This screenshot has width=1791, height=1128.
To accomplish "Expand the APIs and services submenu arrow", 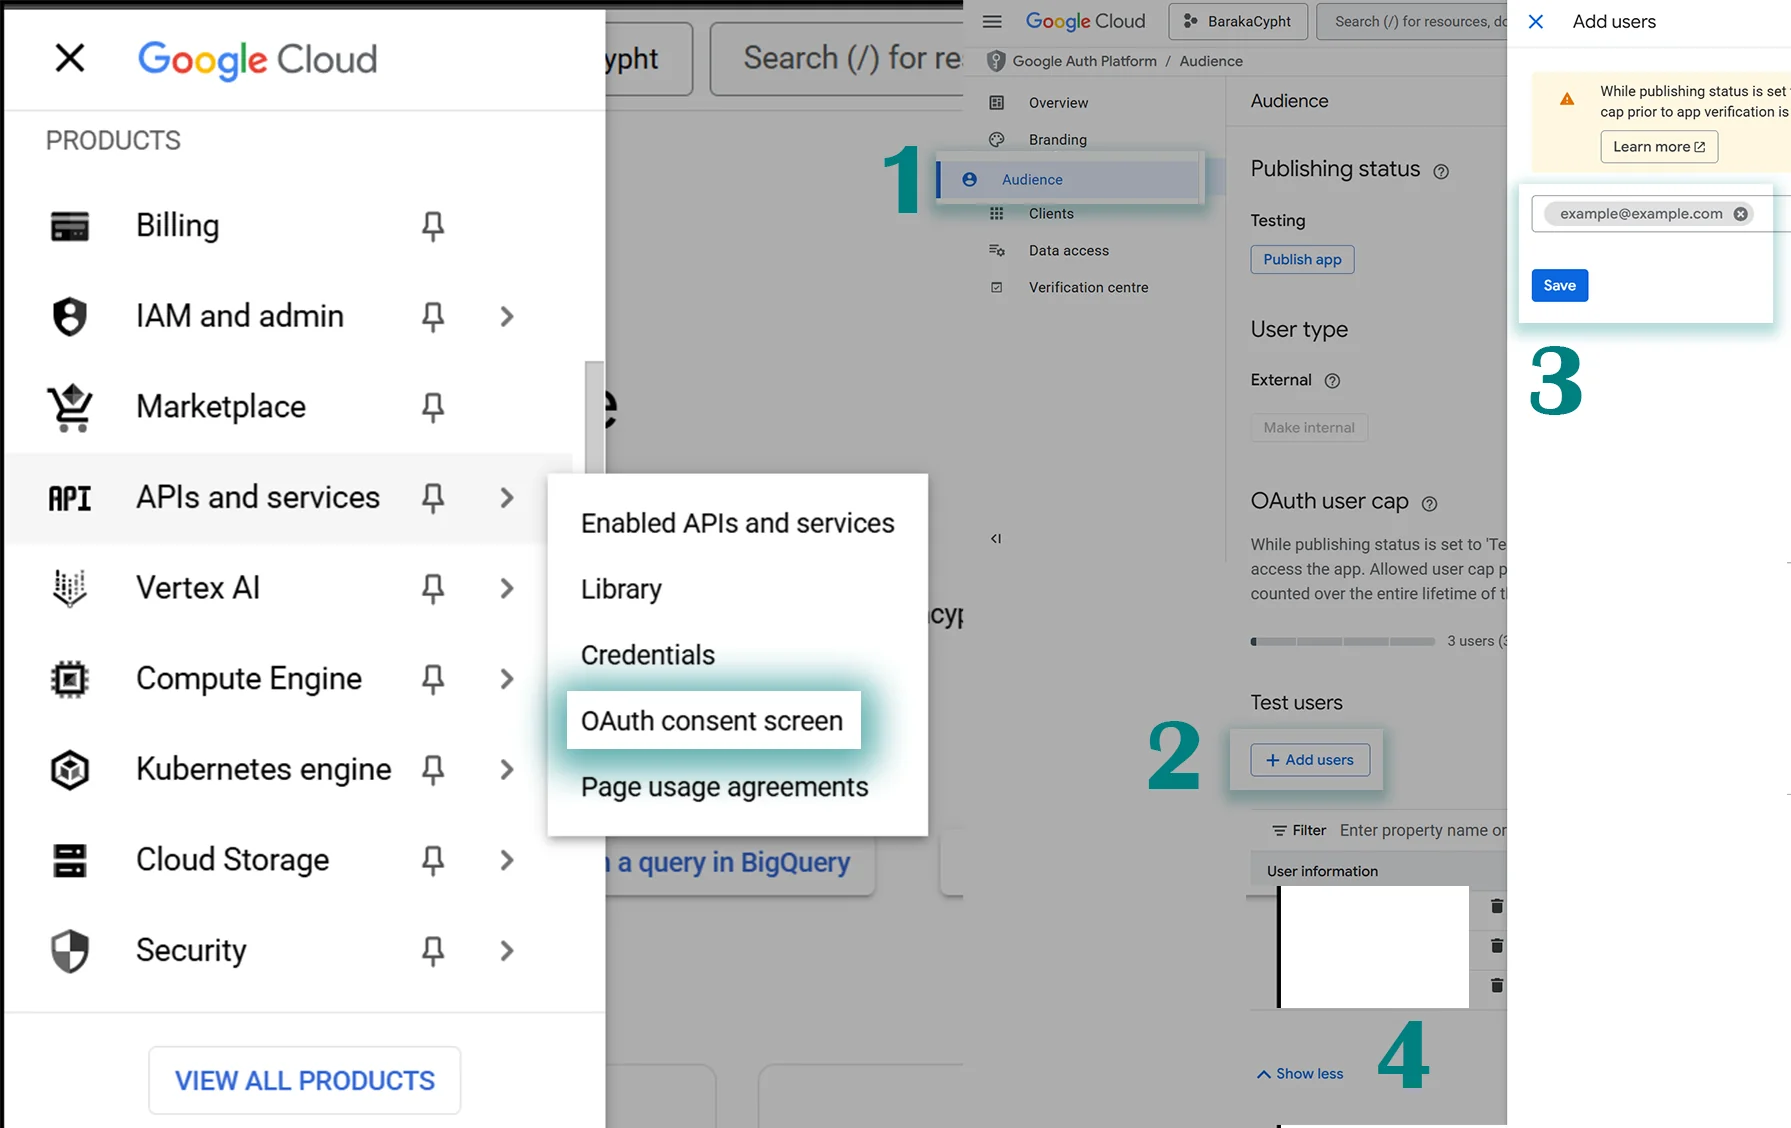I will (x=507, y=498).
